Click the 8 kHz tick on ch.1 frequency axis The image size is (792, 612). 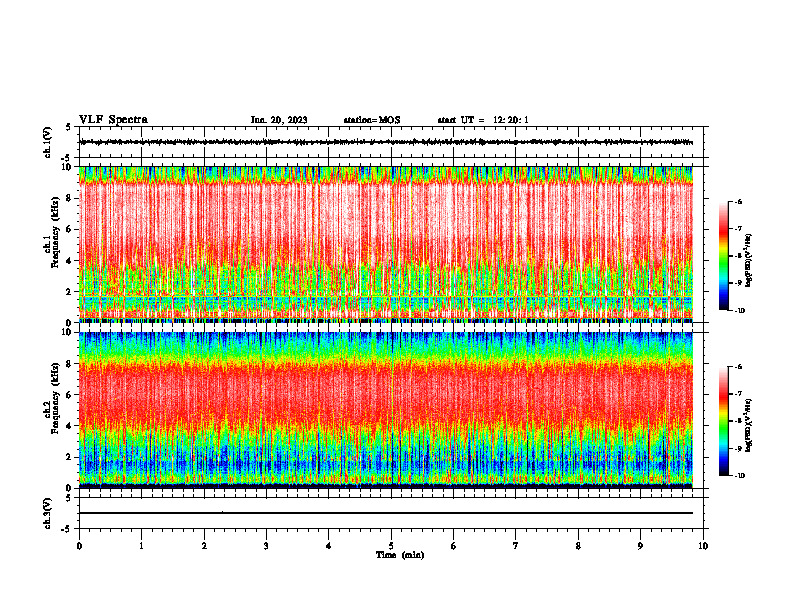point(71,198)
